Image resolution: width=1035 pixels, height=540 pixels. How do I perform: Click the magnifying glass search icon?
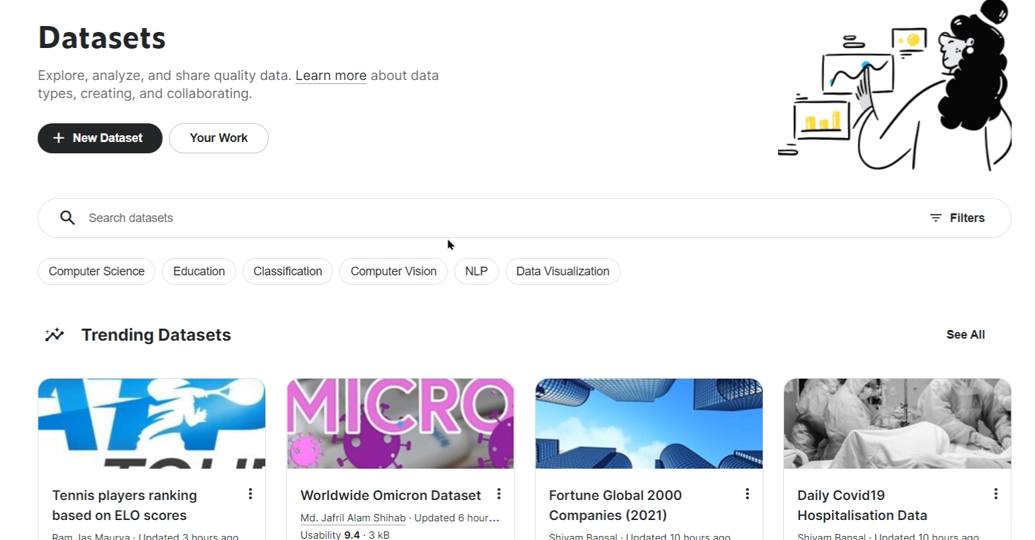tap(67, 218)
